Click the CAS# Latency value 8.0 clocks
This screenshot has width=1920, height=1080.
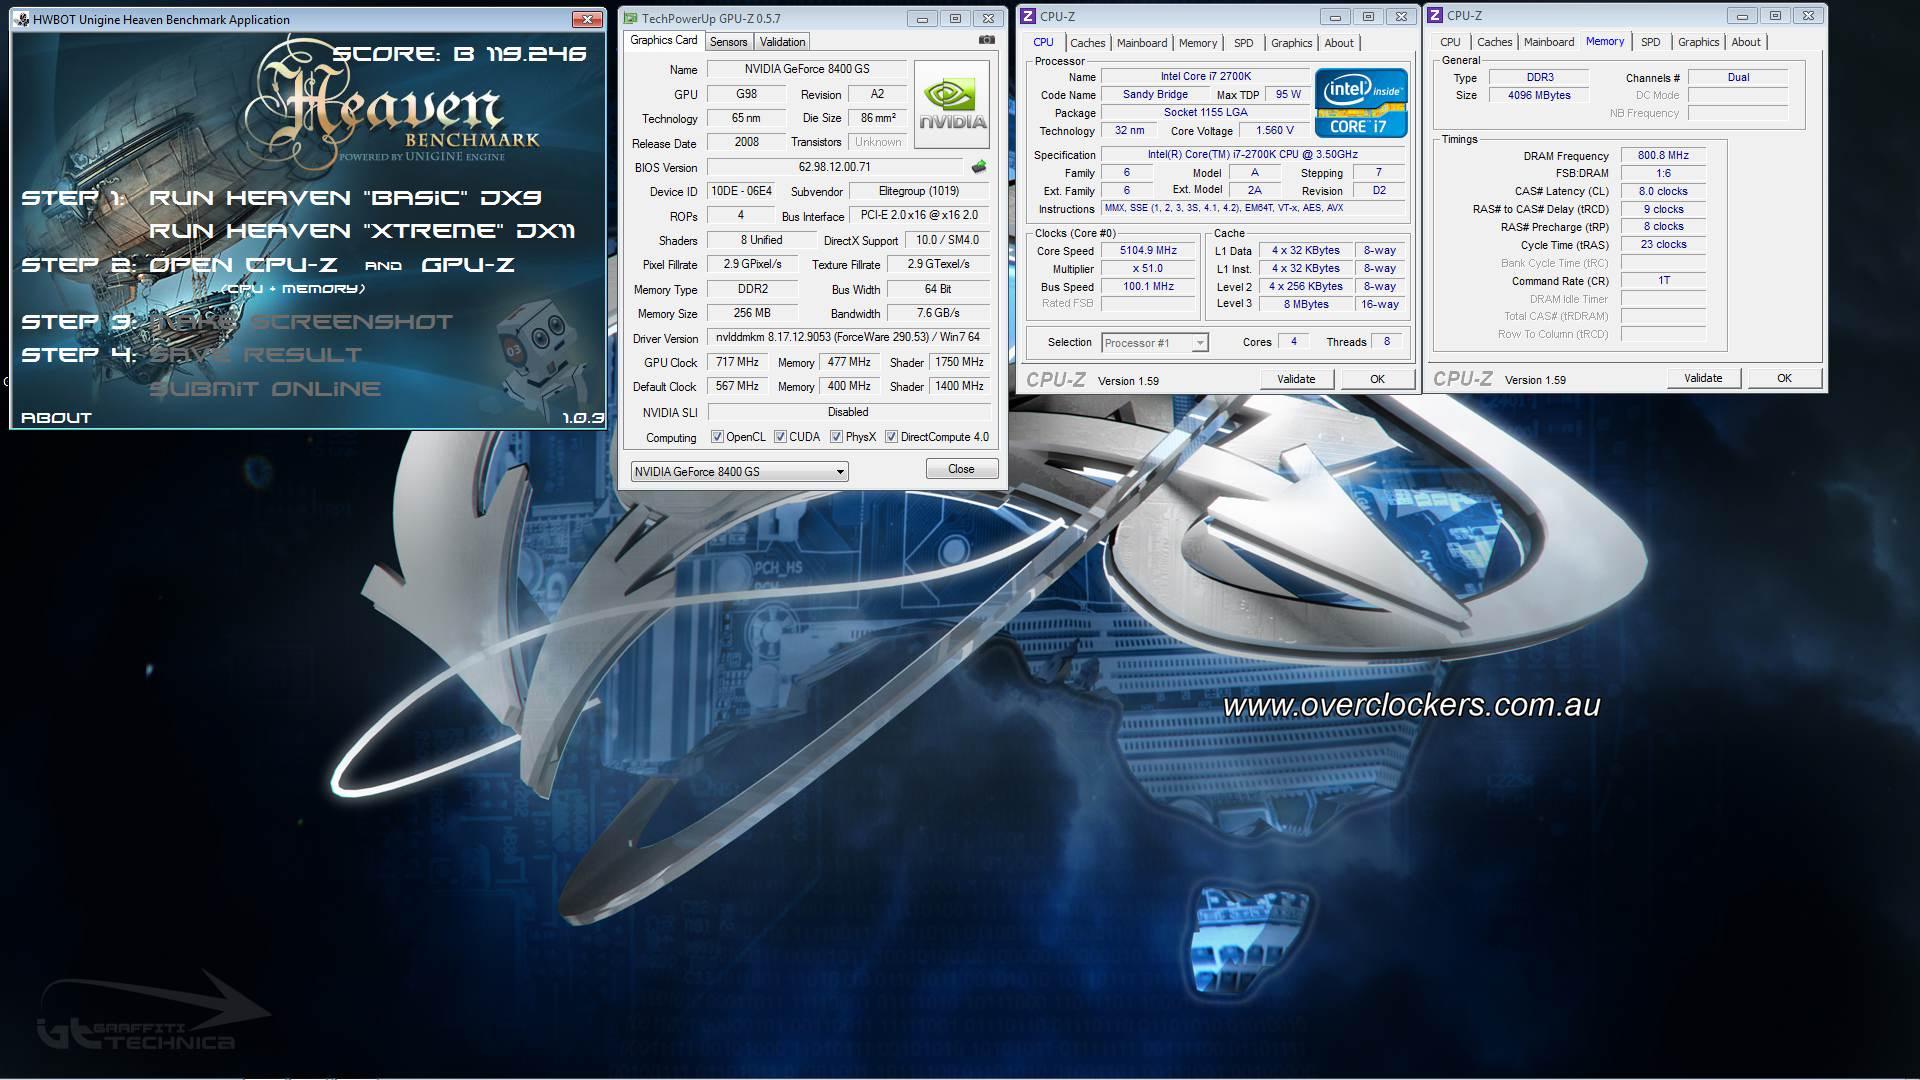[1663, 191]
